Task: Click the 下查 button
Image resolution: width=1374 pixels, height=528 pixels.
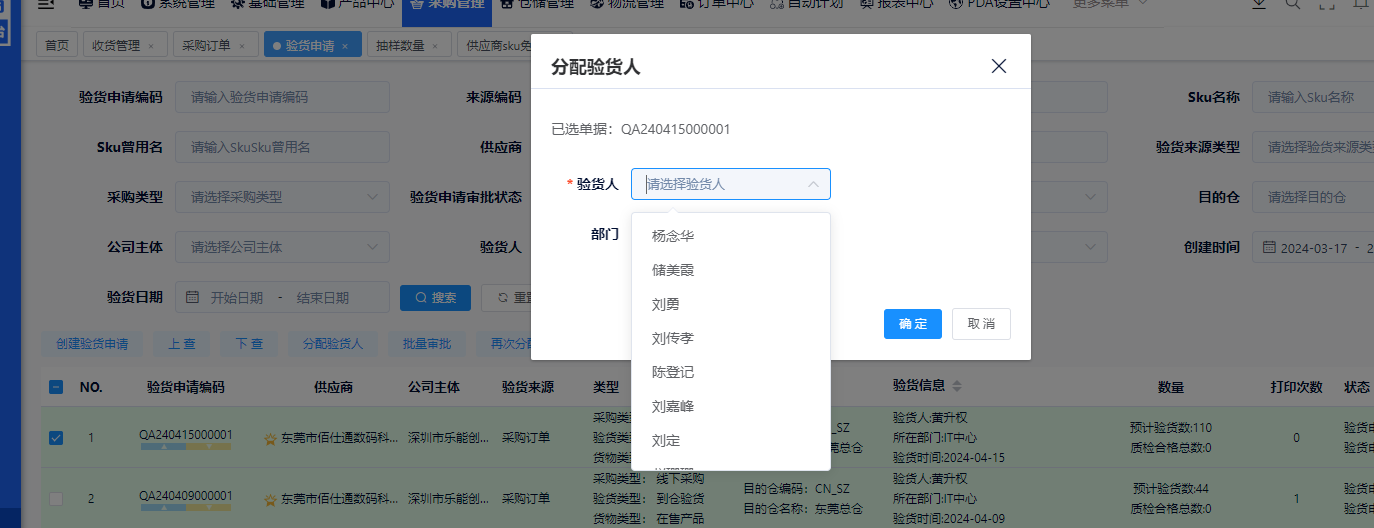Action: (x=249, y=344)
